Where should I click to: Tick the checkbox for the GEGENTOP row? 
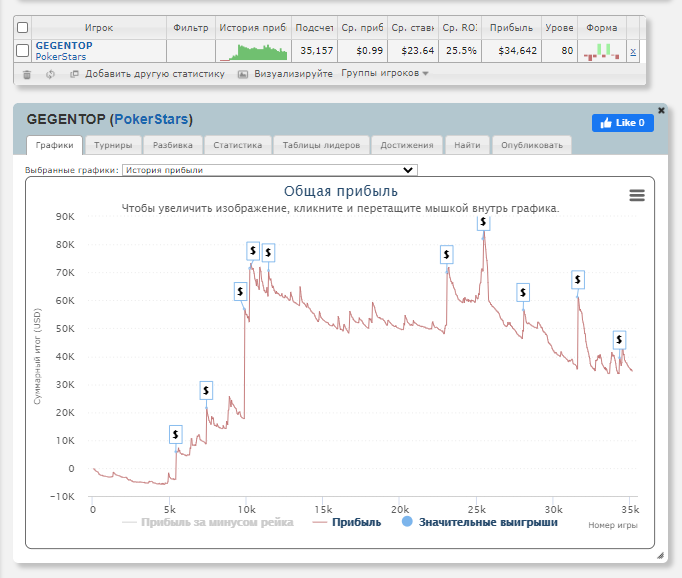(x=22, y=50)
